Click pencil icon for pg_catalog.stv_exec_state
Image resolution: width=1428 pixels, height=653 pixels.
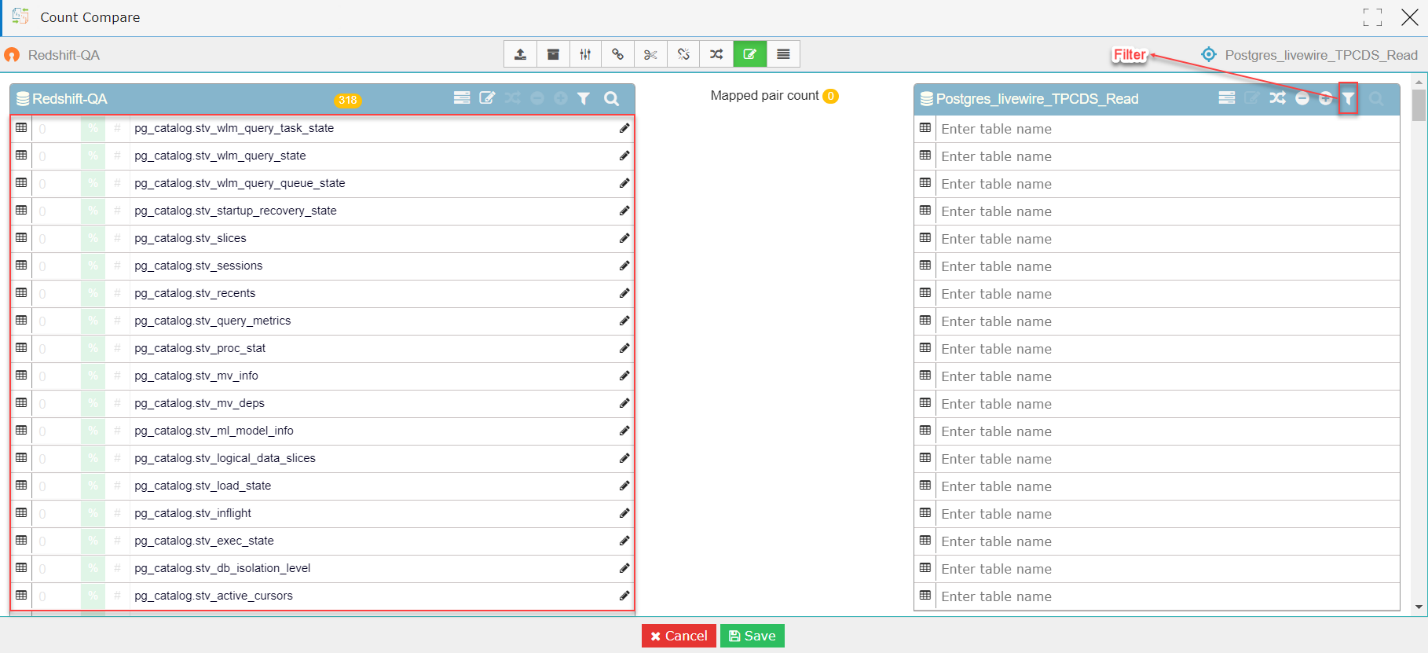click(x=624, y=541)
